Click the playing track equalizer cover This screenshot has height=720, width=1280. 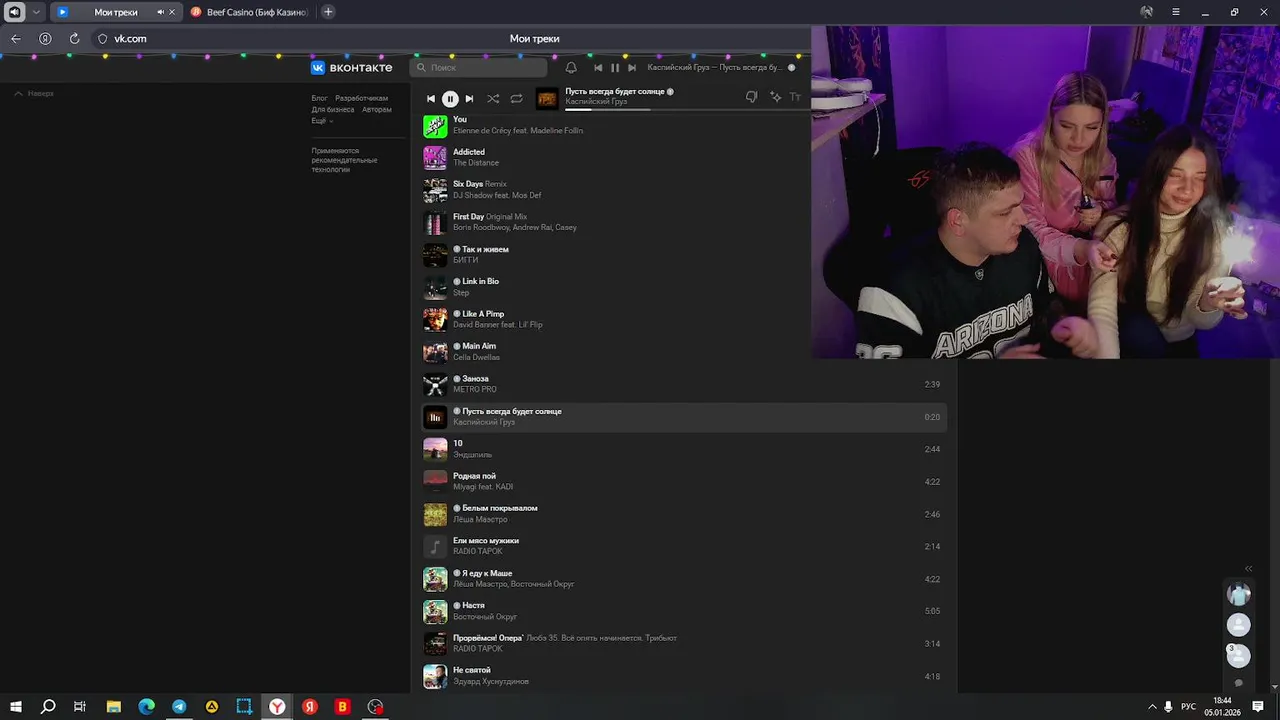click(x=435, y=417)
